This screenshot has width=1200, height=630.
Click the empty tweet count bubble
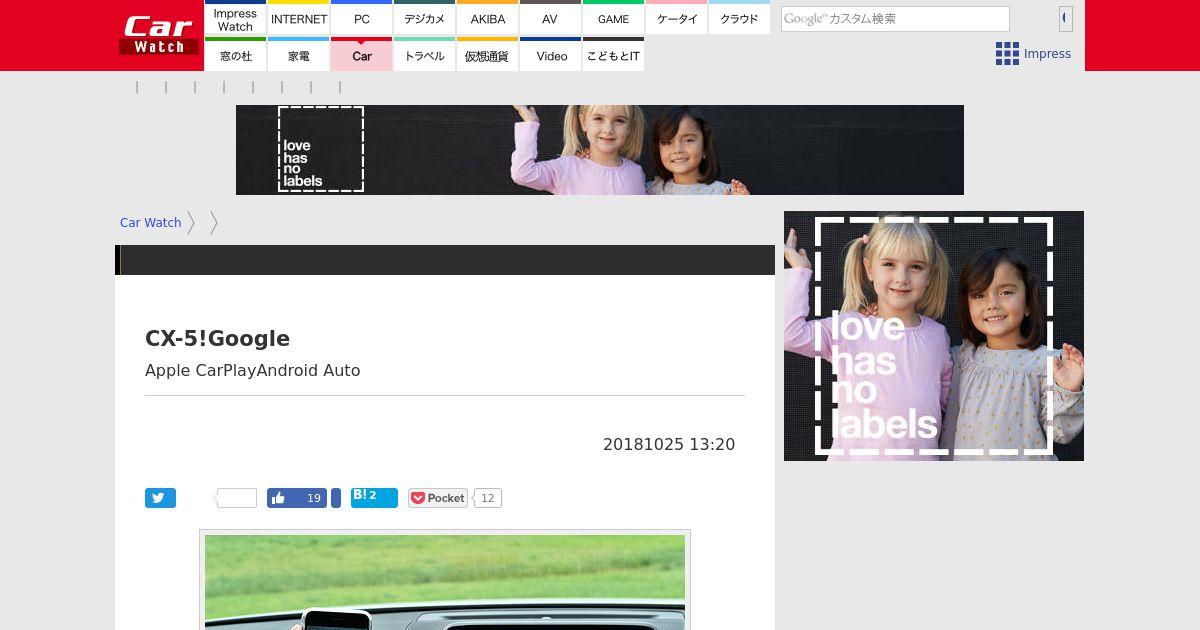pos(236,498)
